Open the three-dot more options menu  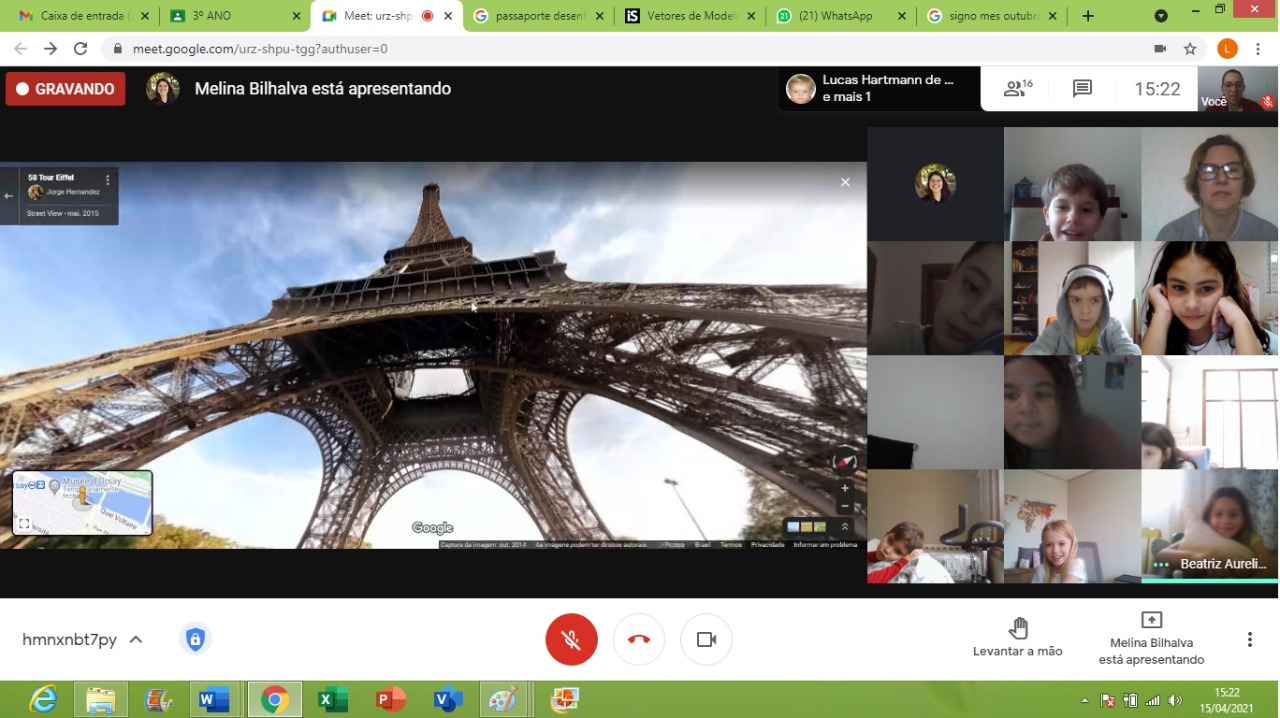[1249, 639]
